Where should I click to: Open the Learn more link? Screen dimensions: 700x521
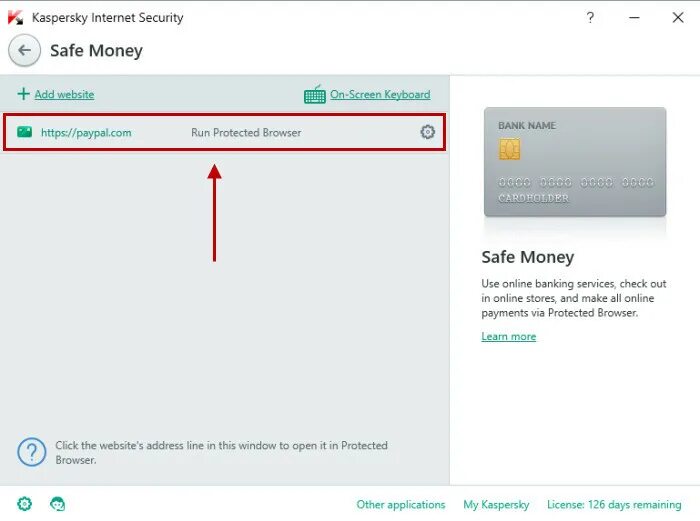click(x=508, y=336)
